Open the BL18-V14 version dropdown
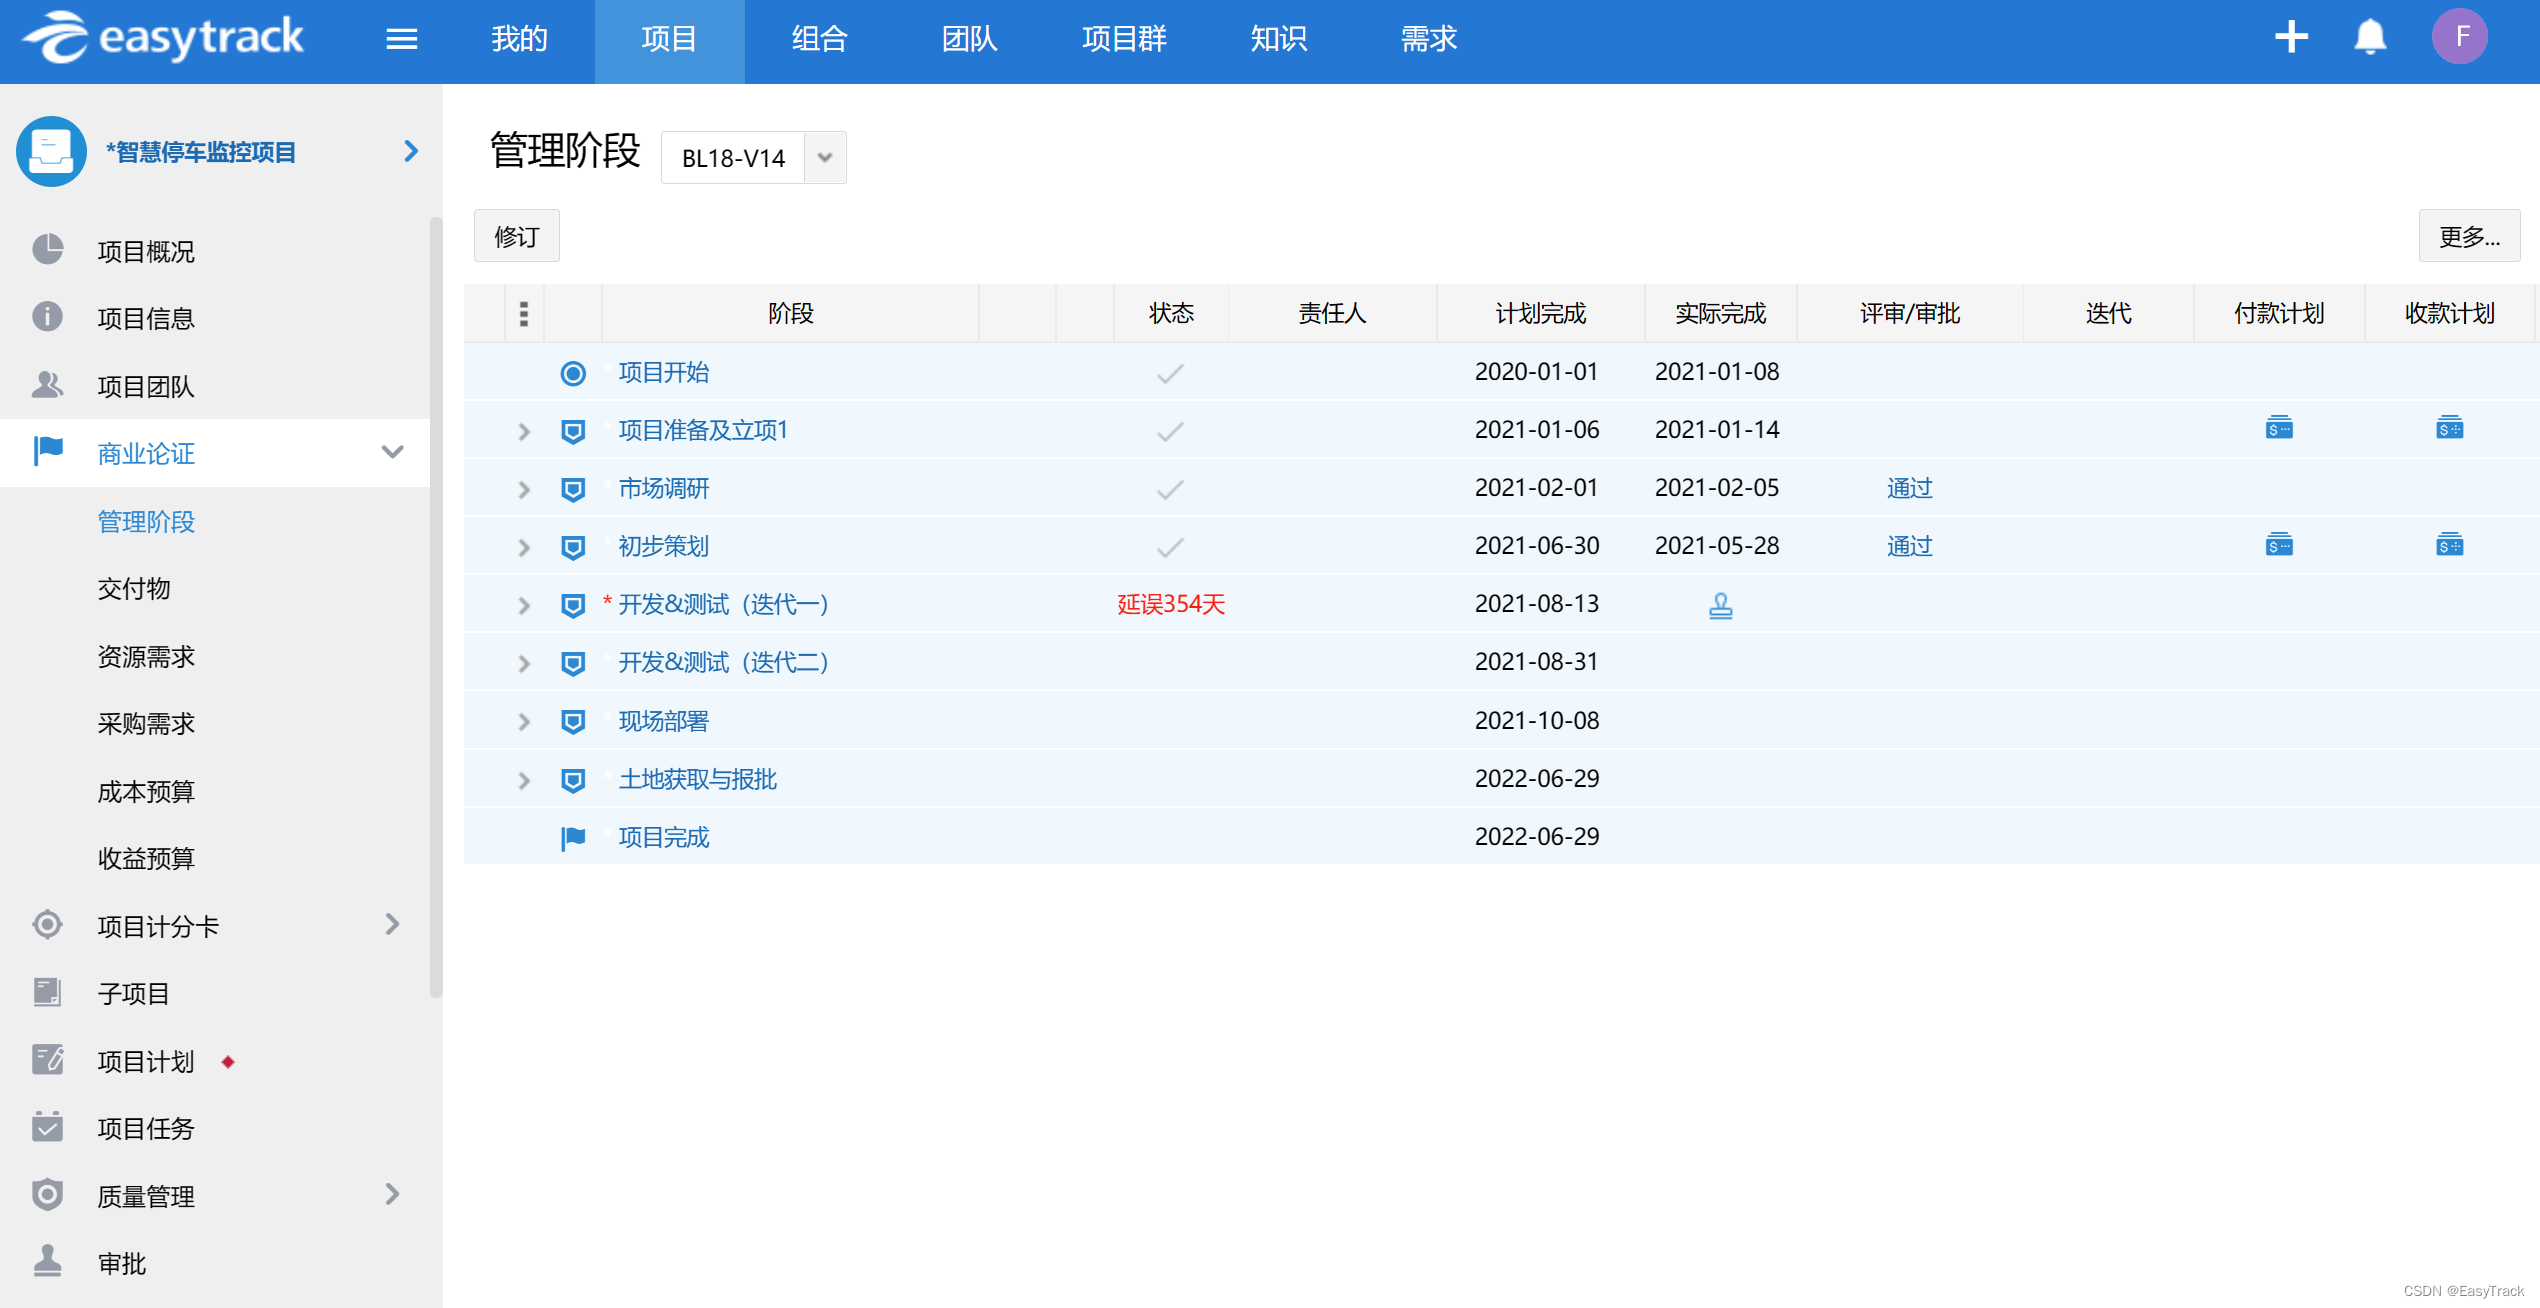 coord(825,158)
